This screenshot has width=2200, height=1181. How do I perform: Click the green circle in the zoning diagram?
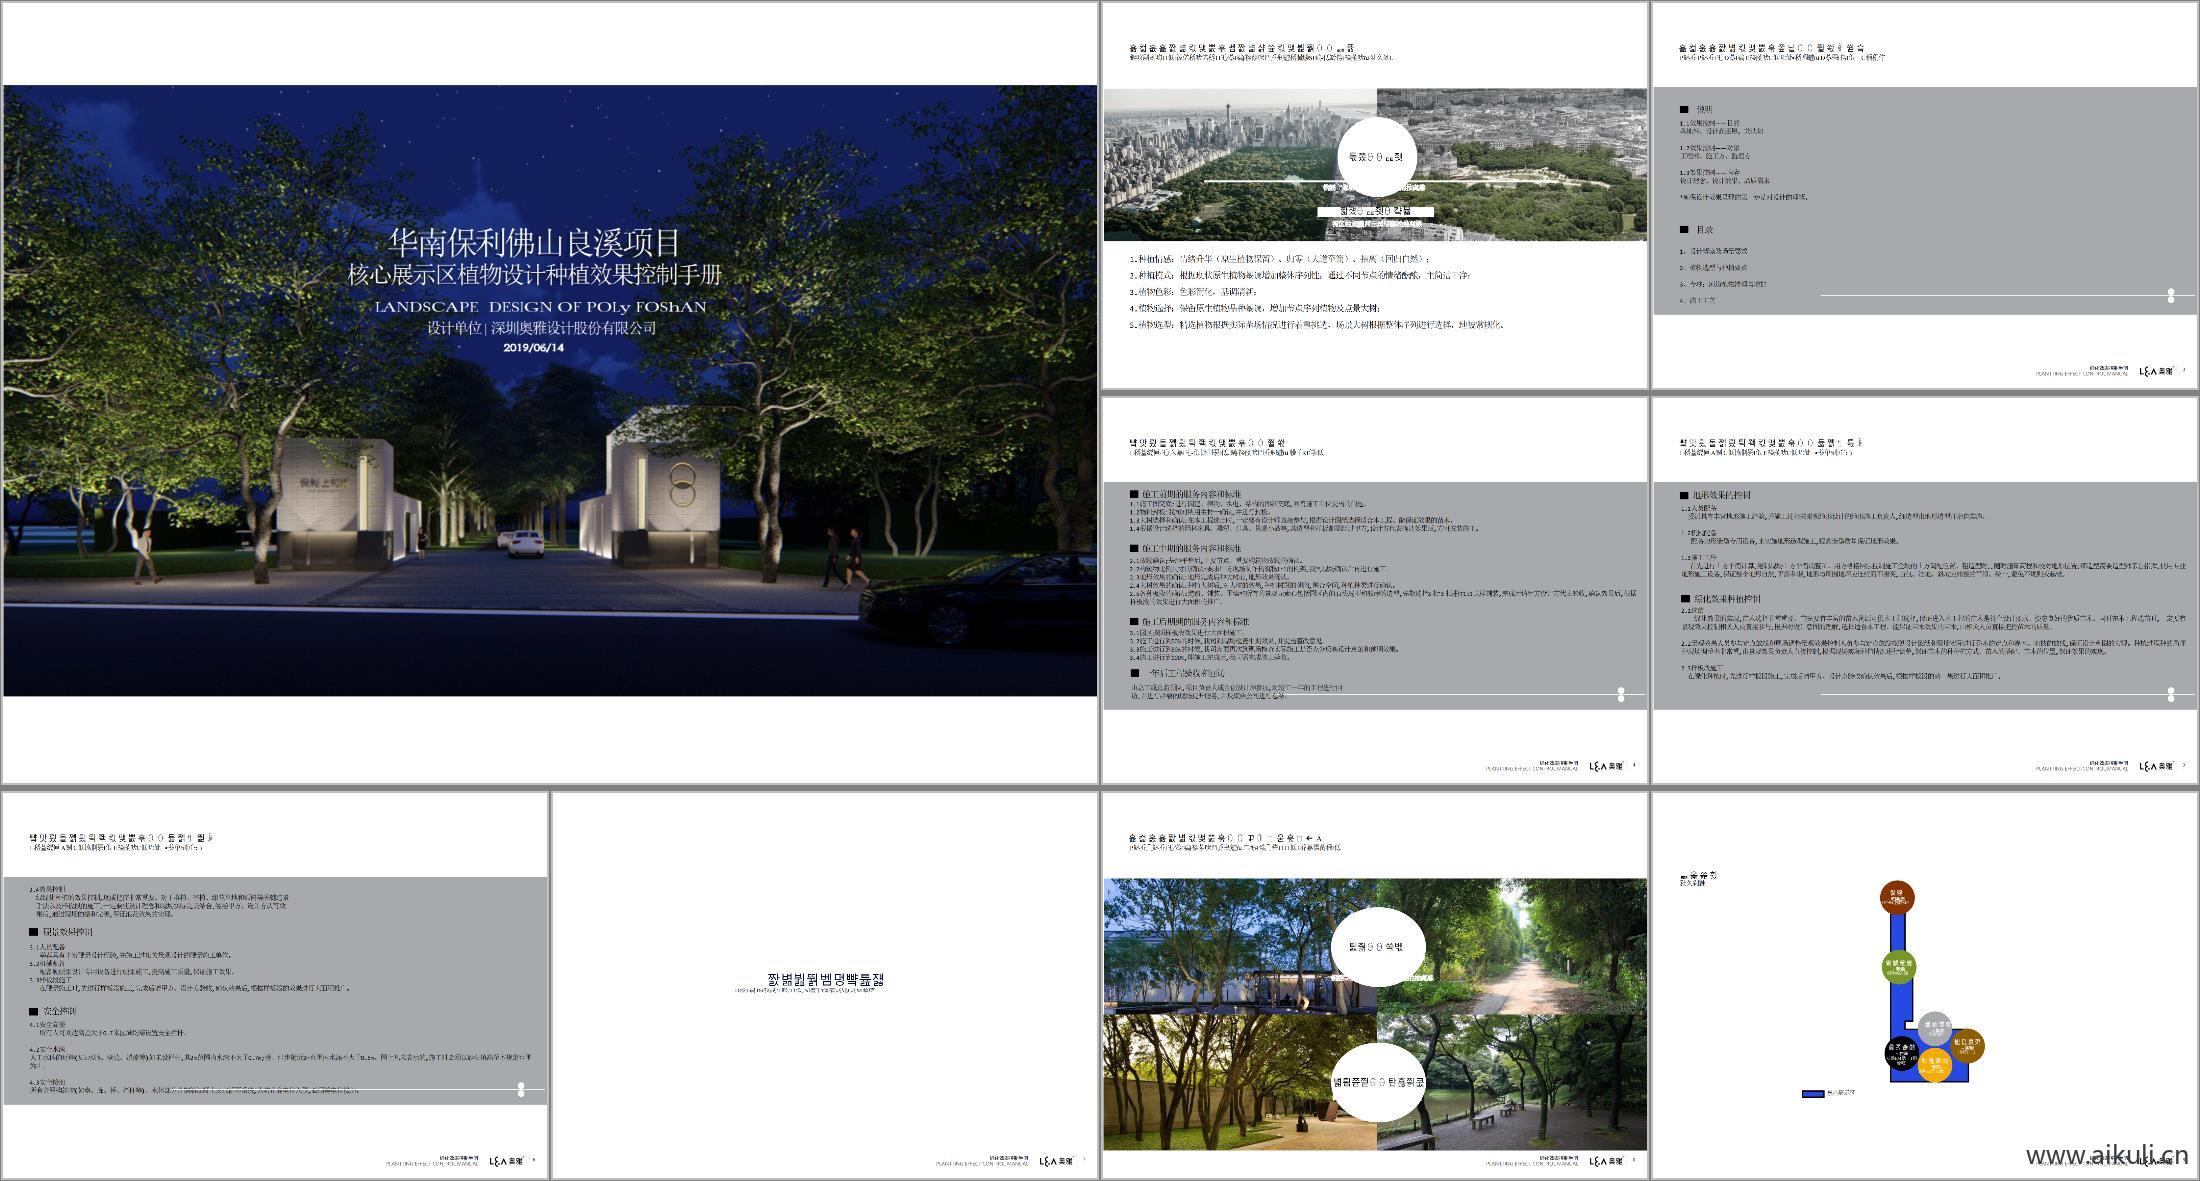pyautogui.click(x=1897, y=966)
